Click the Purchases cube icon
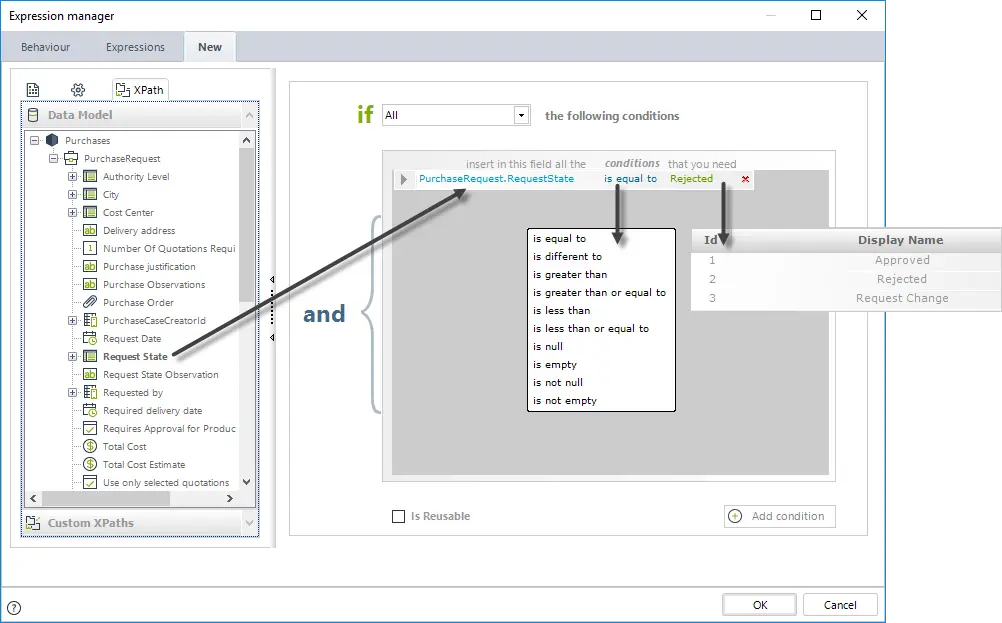 coord(52,140)
